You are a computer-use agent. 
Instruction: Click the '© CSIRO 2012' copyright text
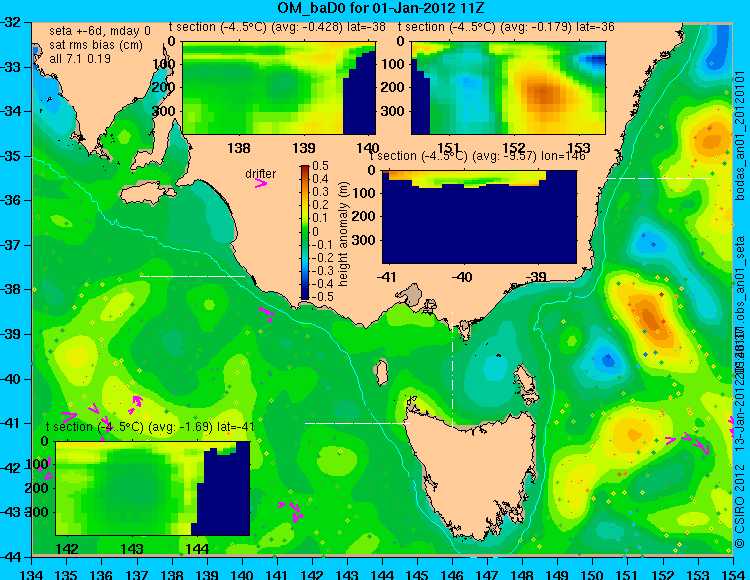point(740,506)
